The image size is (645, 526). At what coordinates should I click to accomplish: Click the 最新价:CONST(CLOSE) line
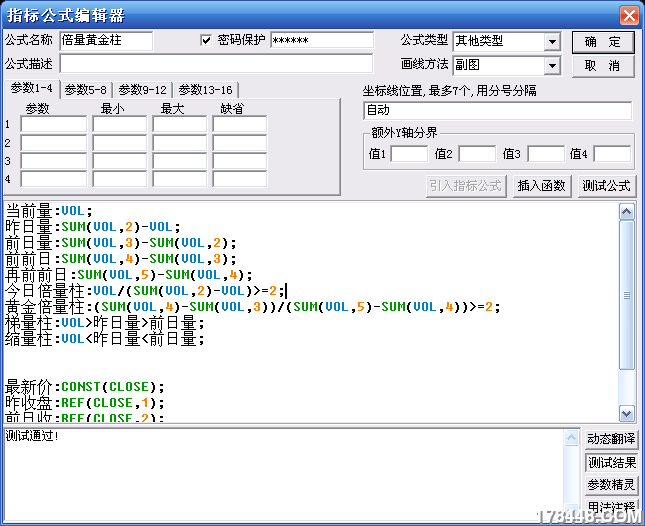(x=84, y=387)
